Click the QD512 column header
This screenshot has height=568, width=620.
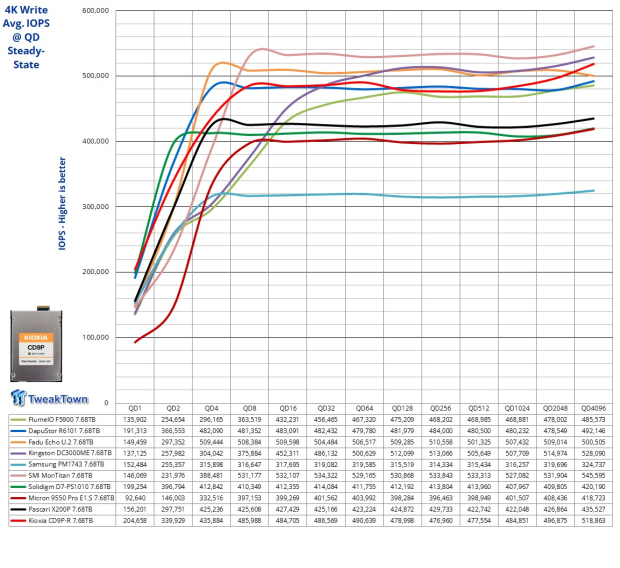pos(479,409)
